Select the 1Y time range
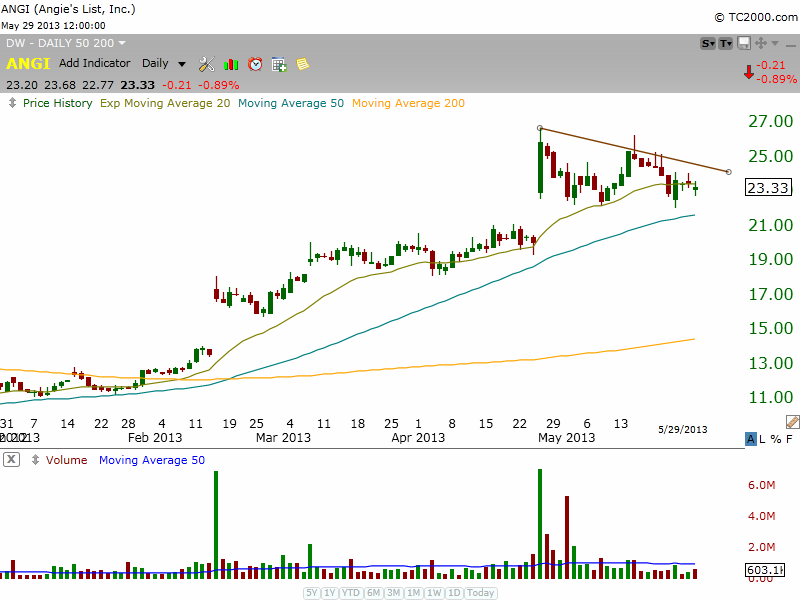 tap(330, 593)
